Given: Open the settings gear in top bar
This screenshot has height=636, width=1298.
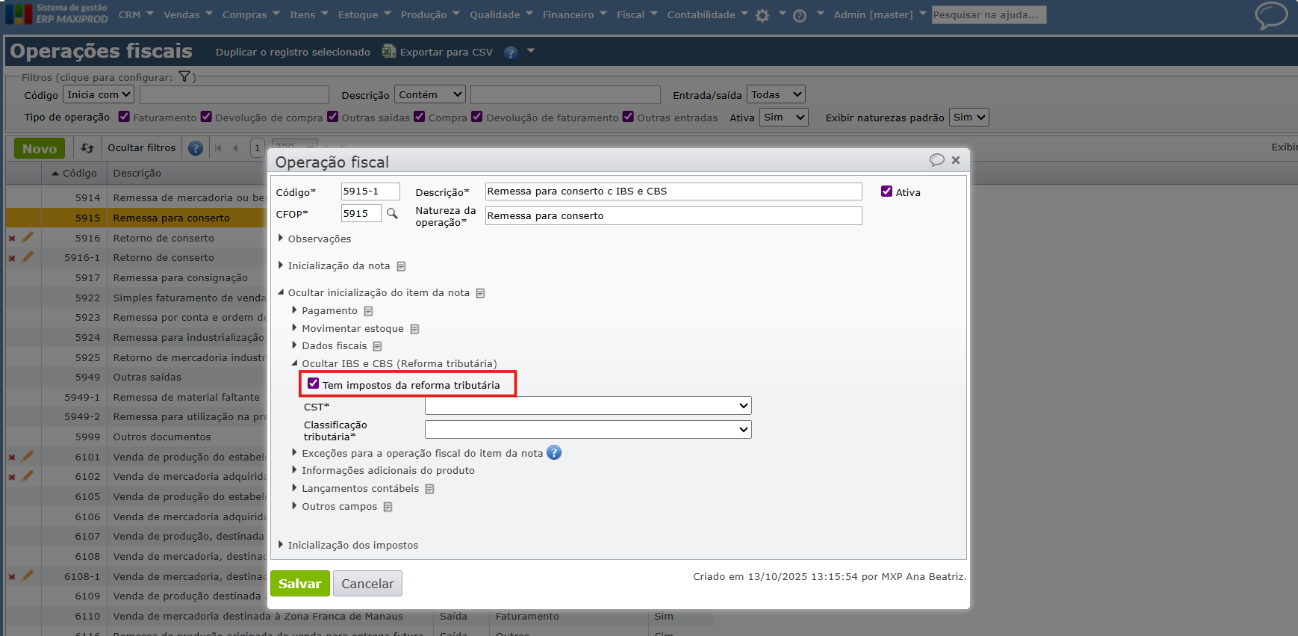Looking at the screenshot, I should (762, 15).
